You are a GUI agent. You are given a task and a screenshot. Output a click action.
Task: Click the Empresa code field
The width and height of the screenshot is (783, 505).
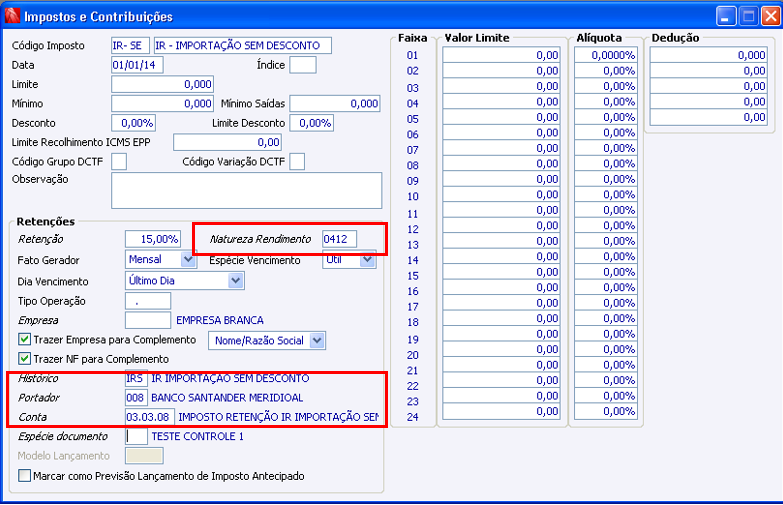148,320
